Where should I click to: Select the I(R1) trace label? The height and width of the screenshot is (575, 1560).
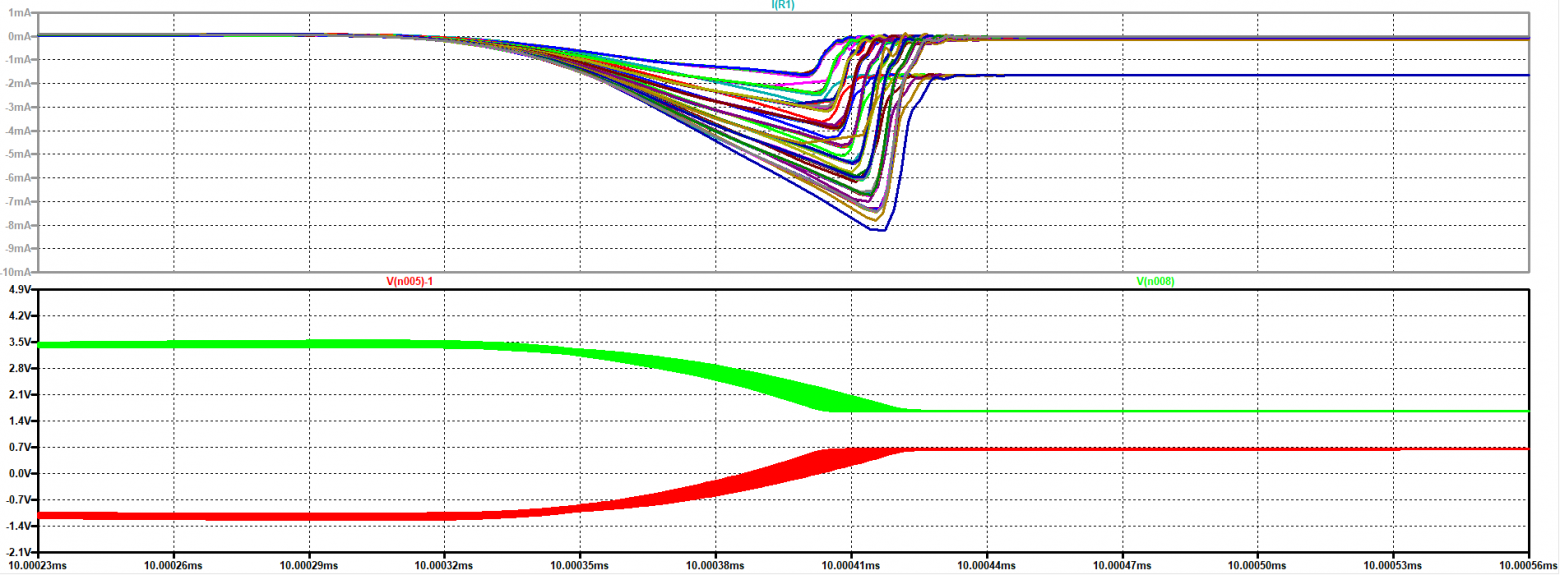pos(783,5)
